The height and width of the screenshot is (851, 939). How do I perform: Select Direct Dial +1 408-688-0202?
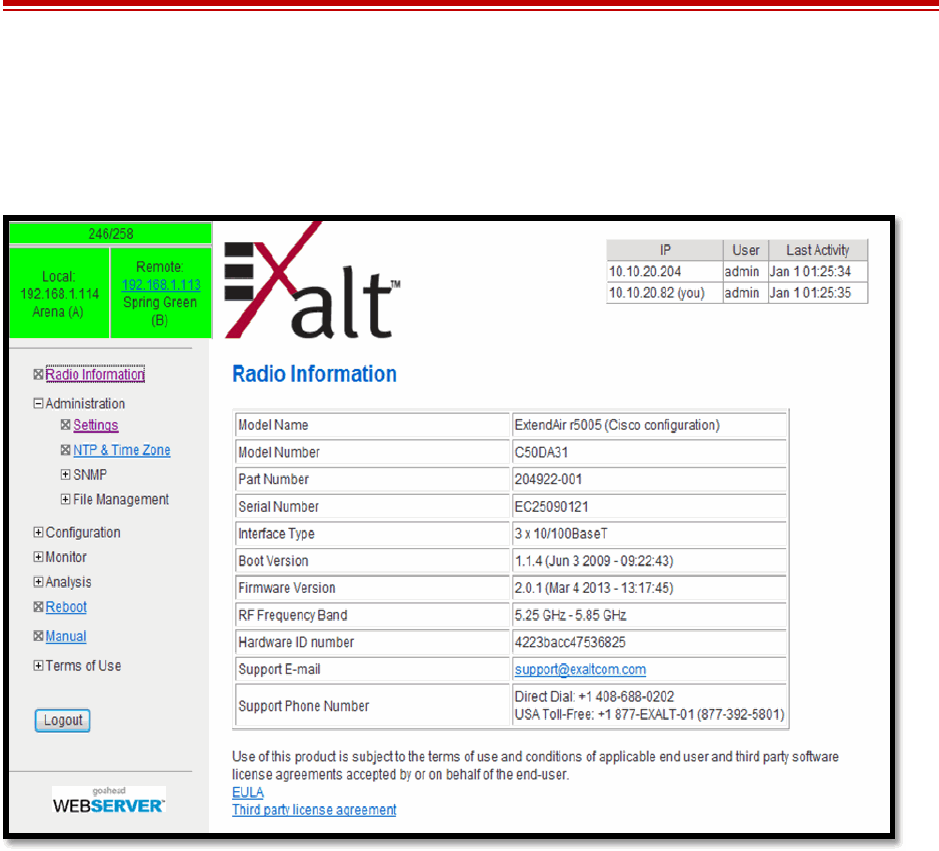pos(595,696)
